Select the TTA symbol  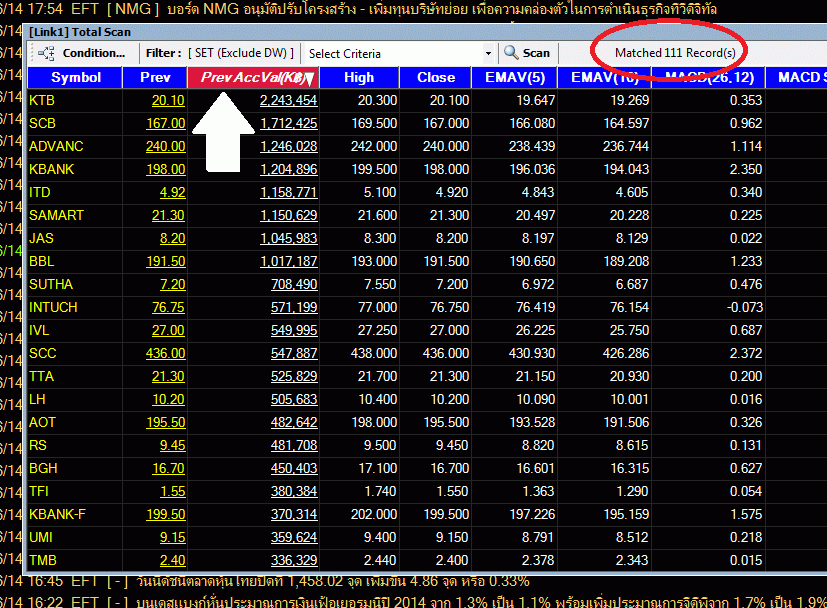click(41, 377)
